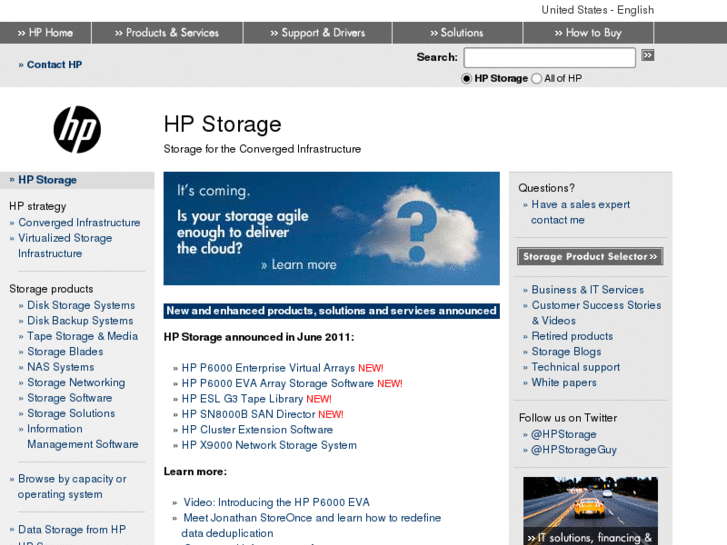Viewport: 727px width, 545px height.
Task: Open Virtualized Storage Infrastructure link
Action: click(x=65, y=246)
